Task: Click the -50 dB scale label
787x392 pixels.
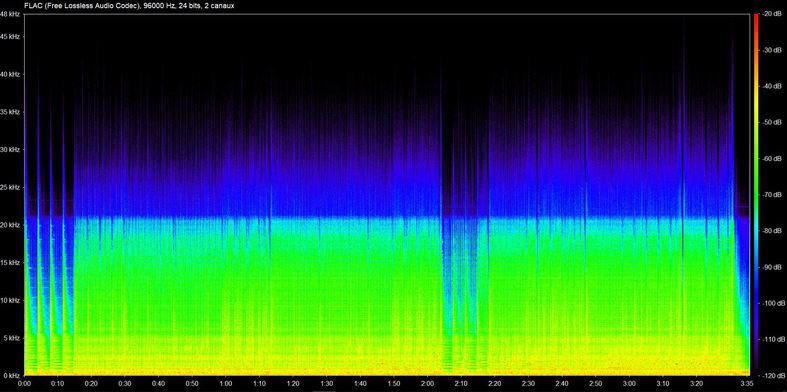Action: tap(772, 122)
